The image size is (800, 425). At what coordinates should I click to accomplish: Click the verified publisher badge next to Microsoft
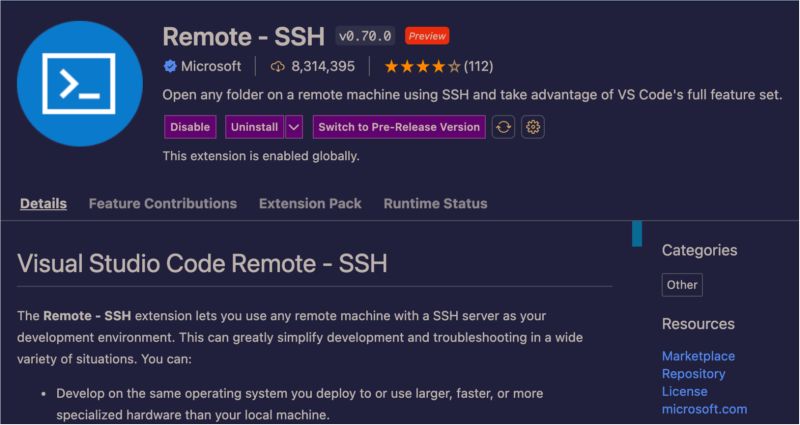point(170,66)
